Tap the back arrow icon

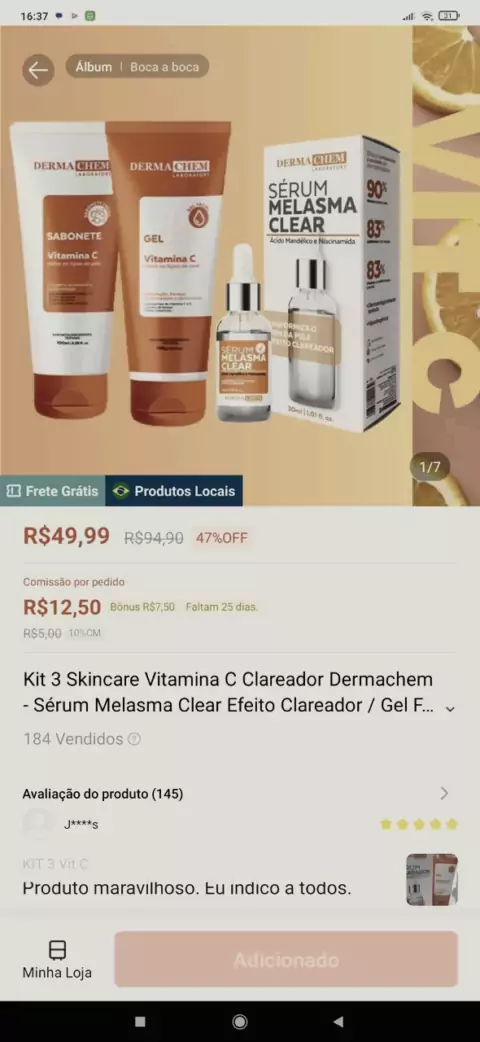point(38,70)
